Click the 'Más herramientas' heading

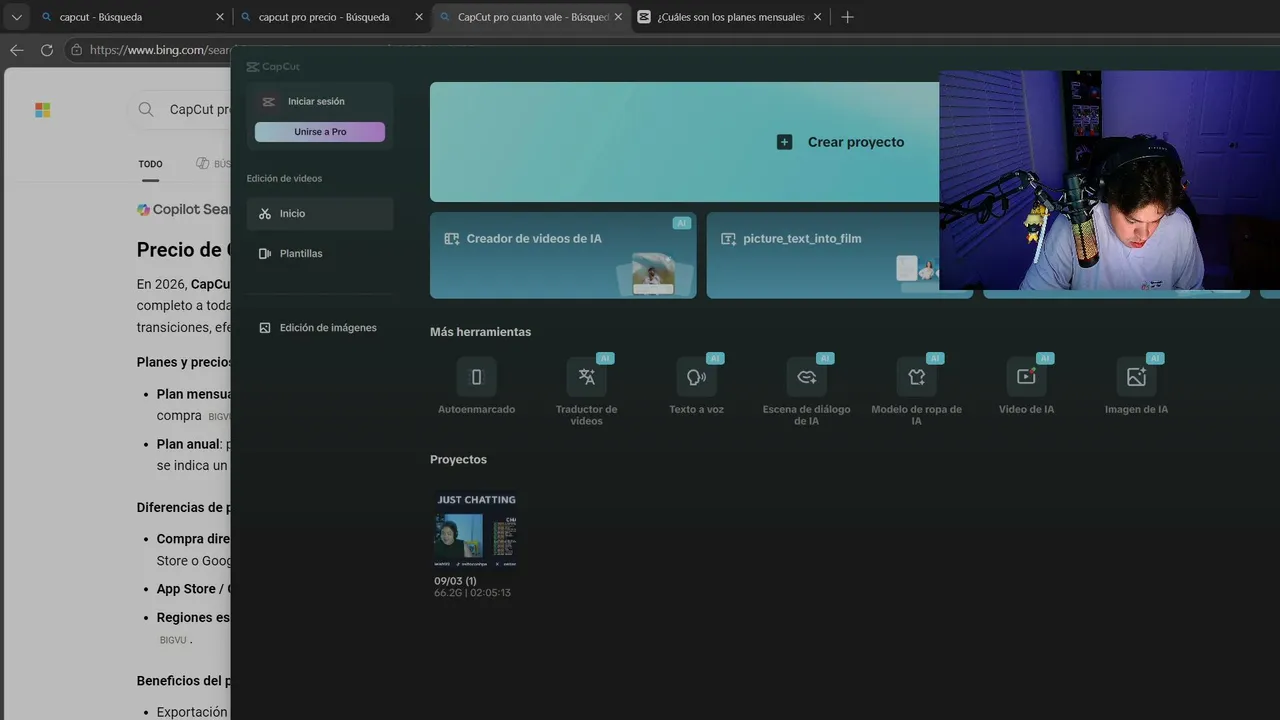point(481,332)
